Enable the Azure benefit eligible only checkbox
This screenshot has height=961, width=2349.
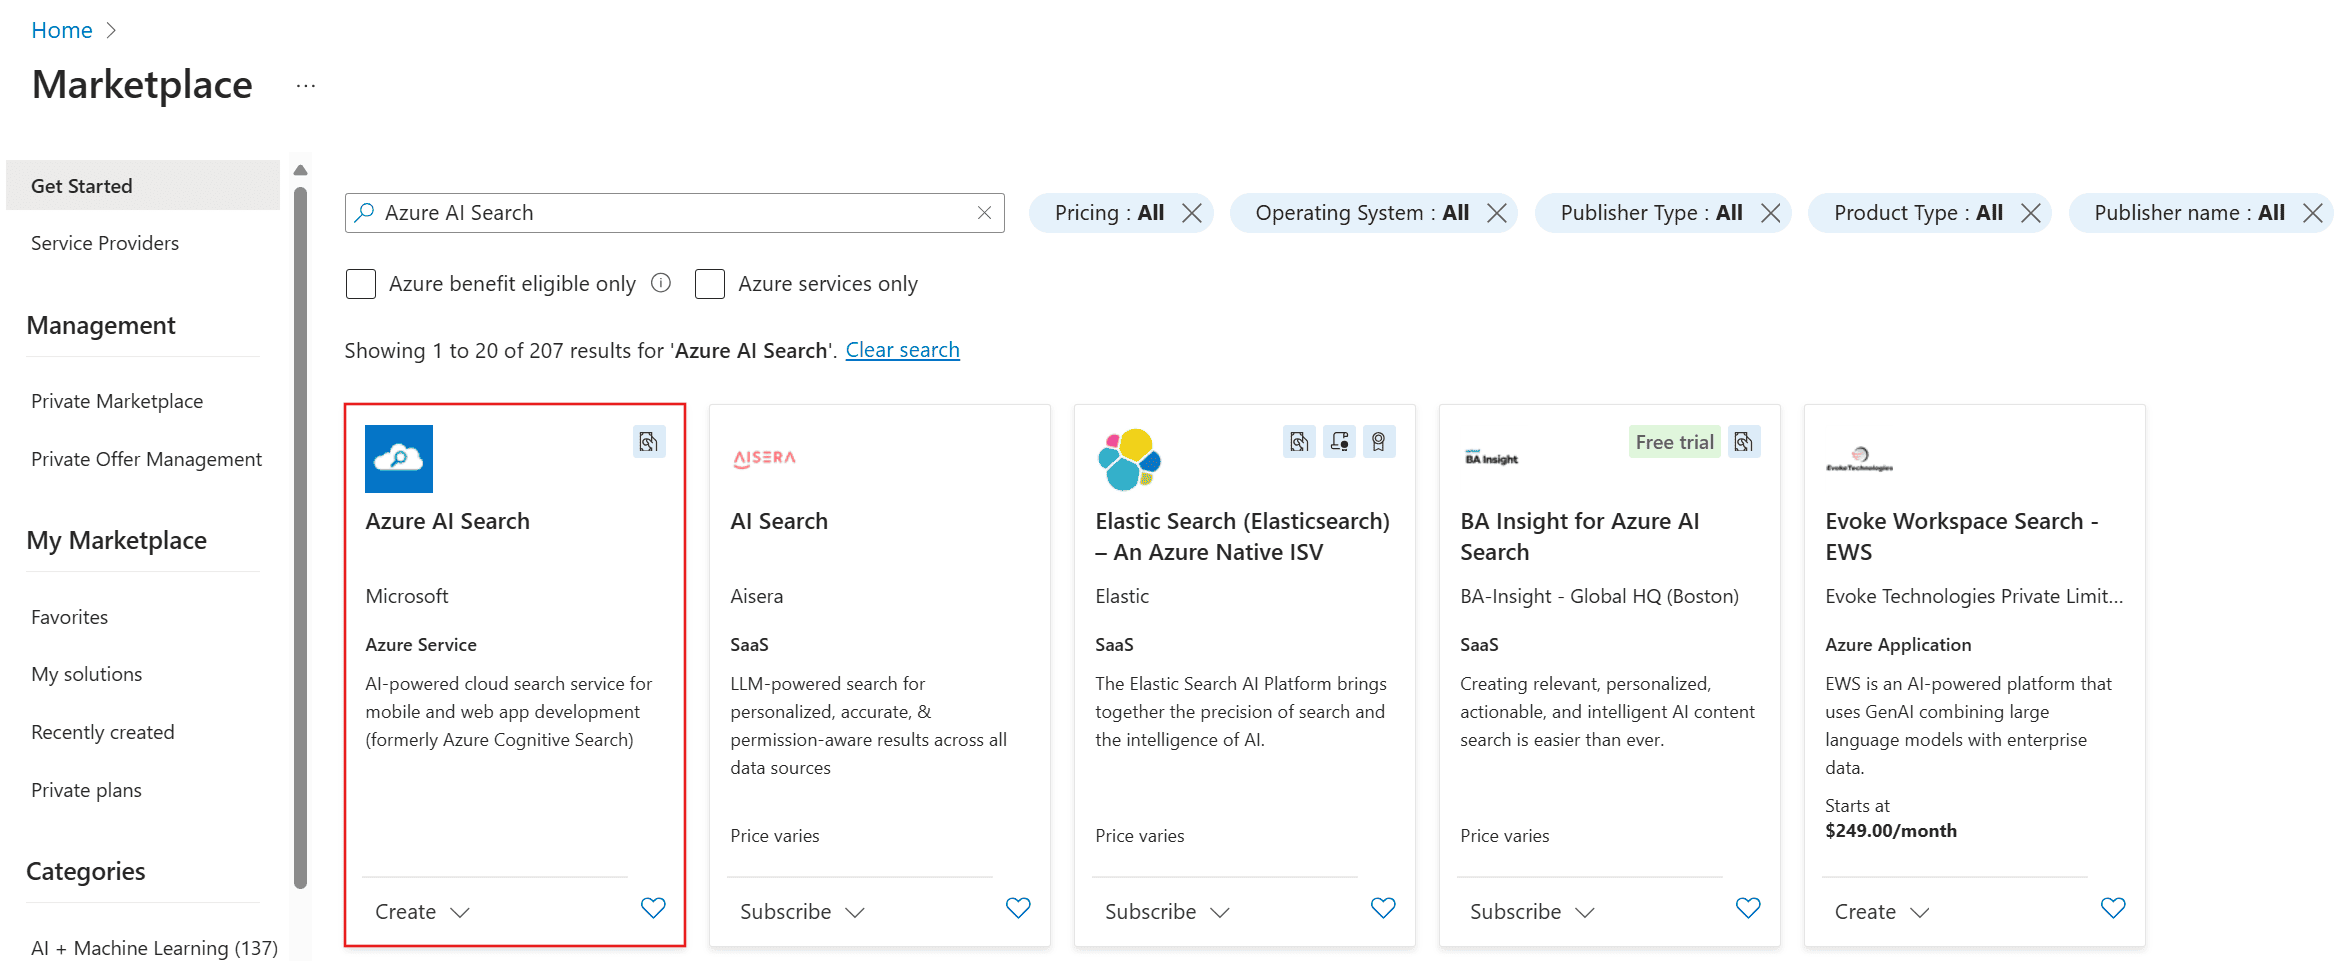pyautogui.click(x=360, y=283)
